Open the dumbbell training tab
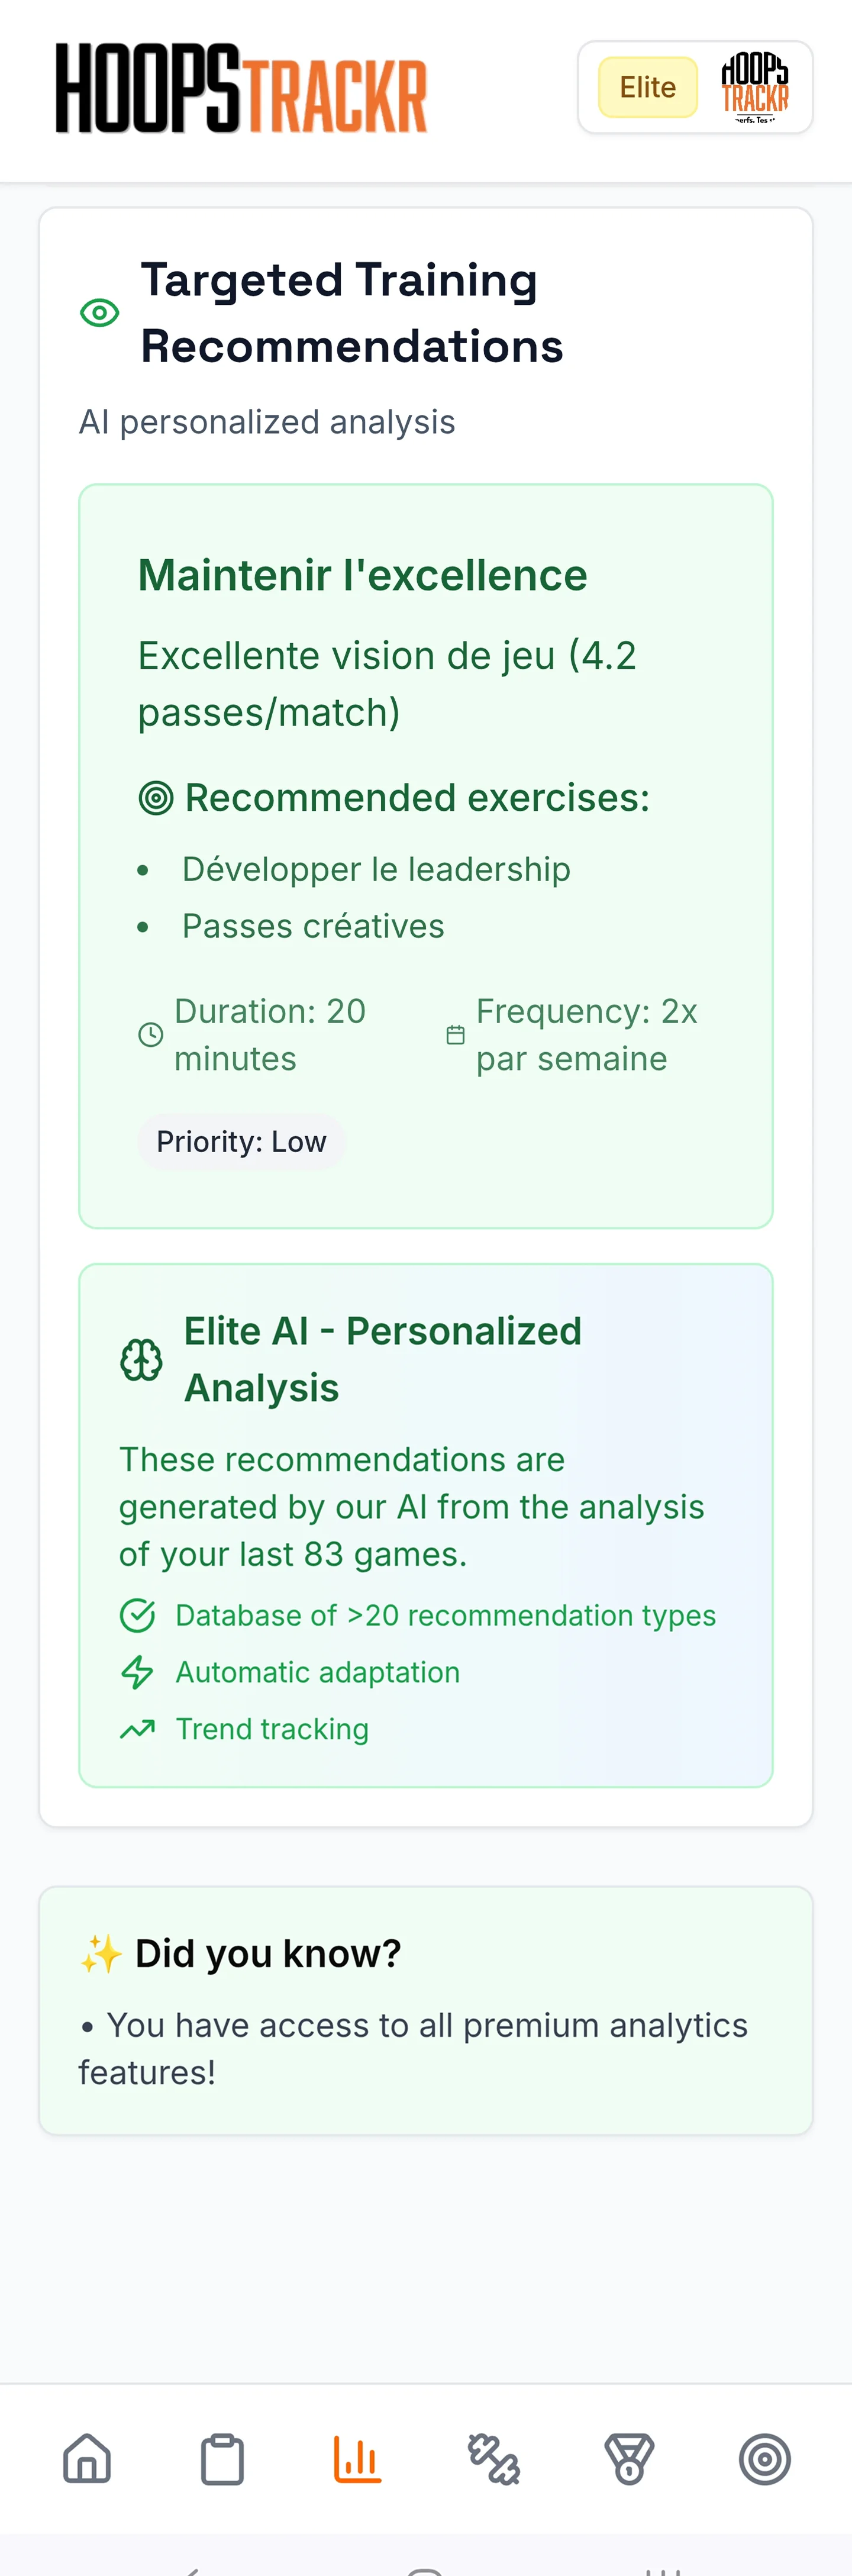The image size is (852, 2576). (493, 2459)
